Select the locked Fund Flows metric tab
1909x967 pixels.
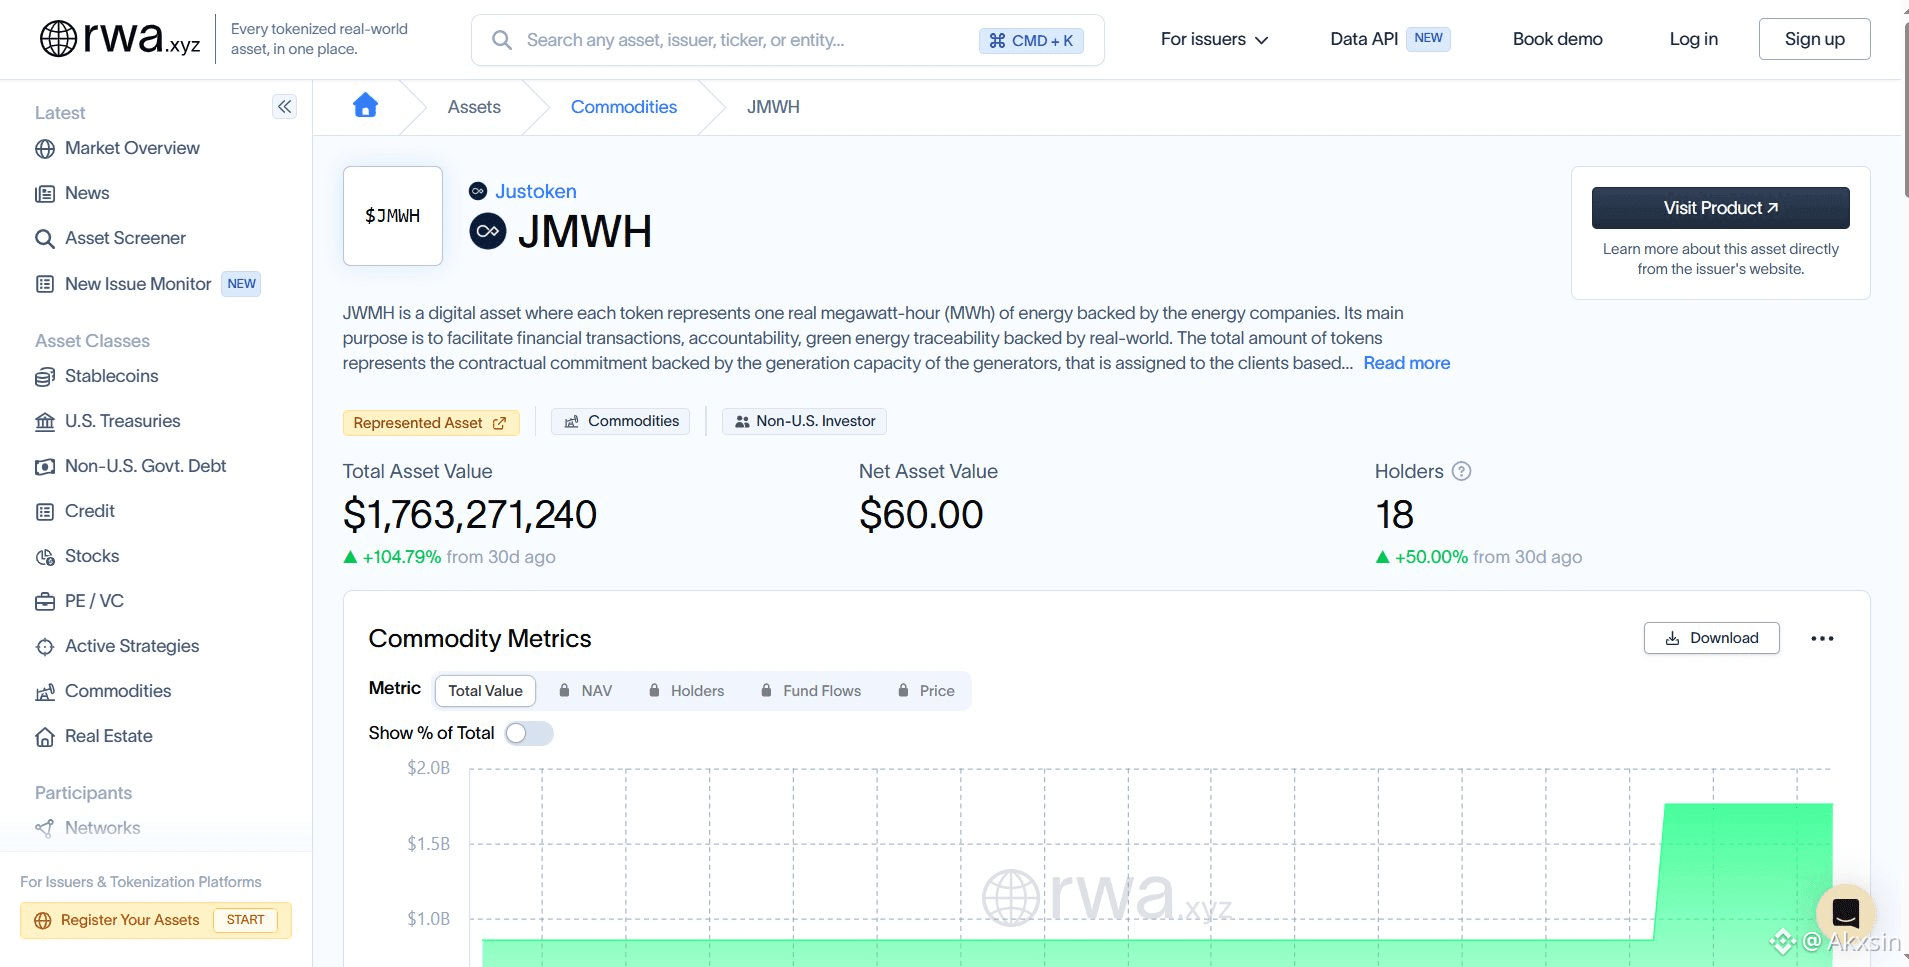coord(810,691)
